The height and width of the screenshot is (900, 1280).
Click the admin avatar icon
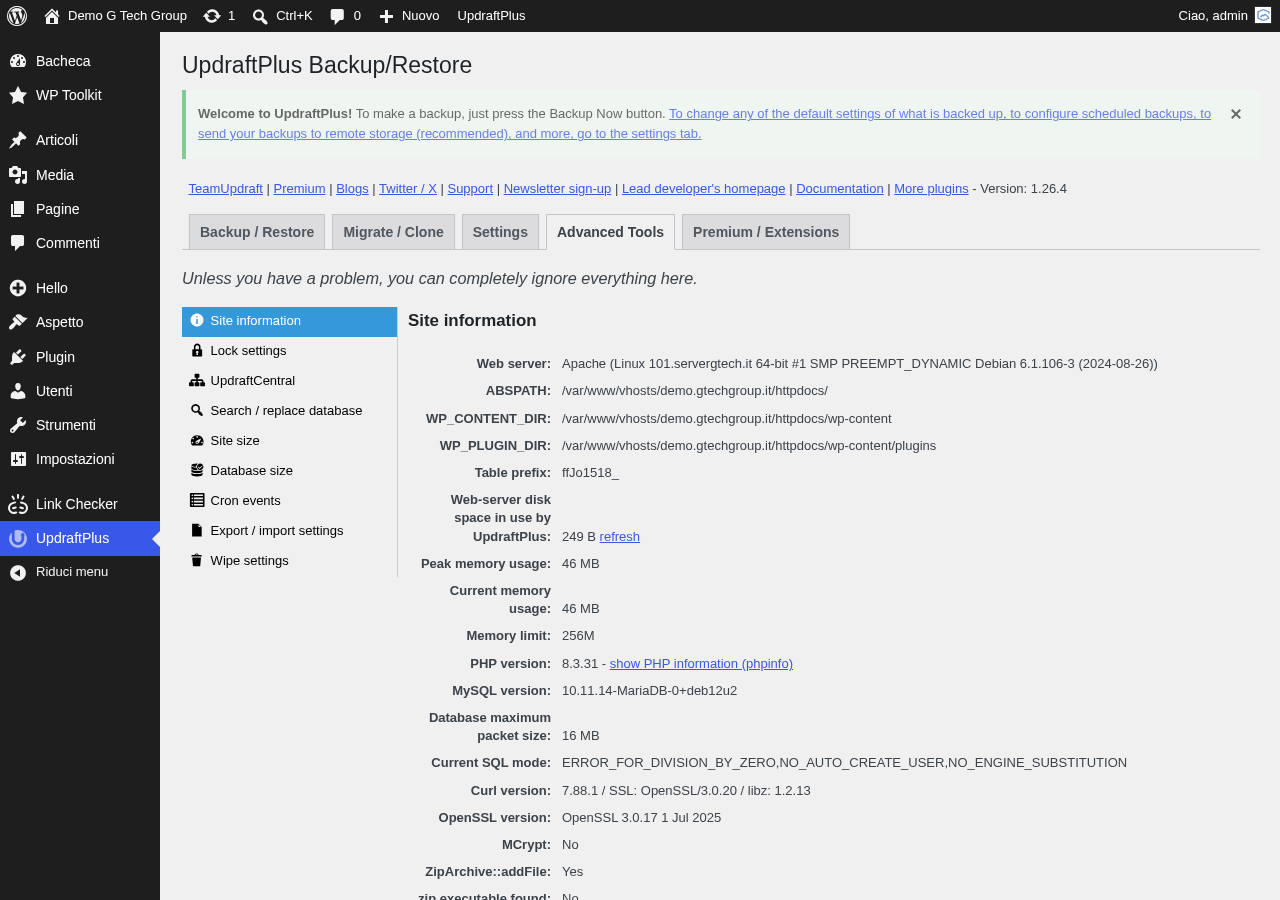click(x=1263, y=15)
